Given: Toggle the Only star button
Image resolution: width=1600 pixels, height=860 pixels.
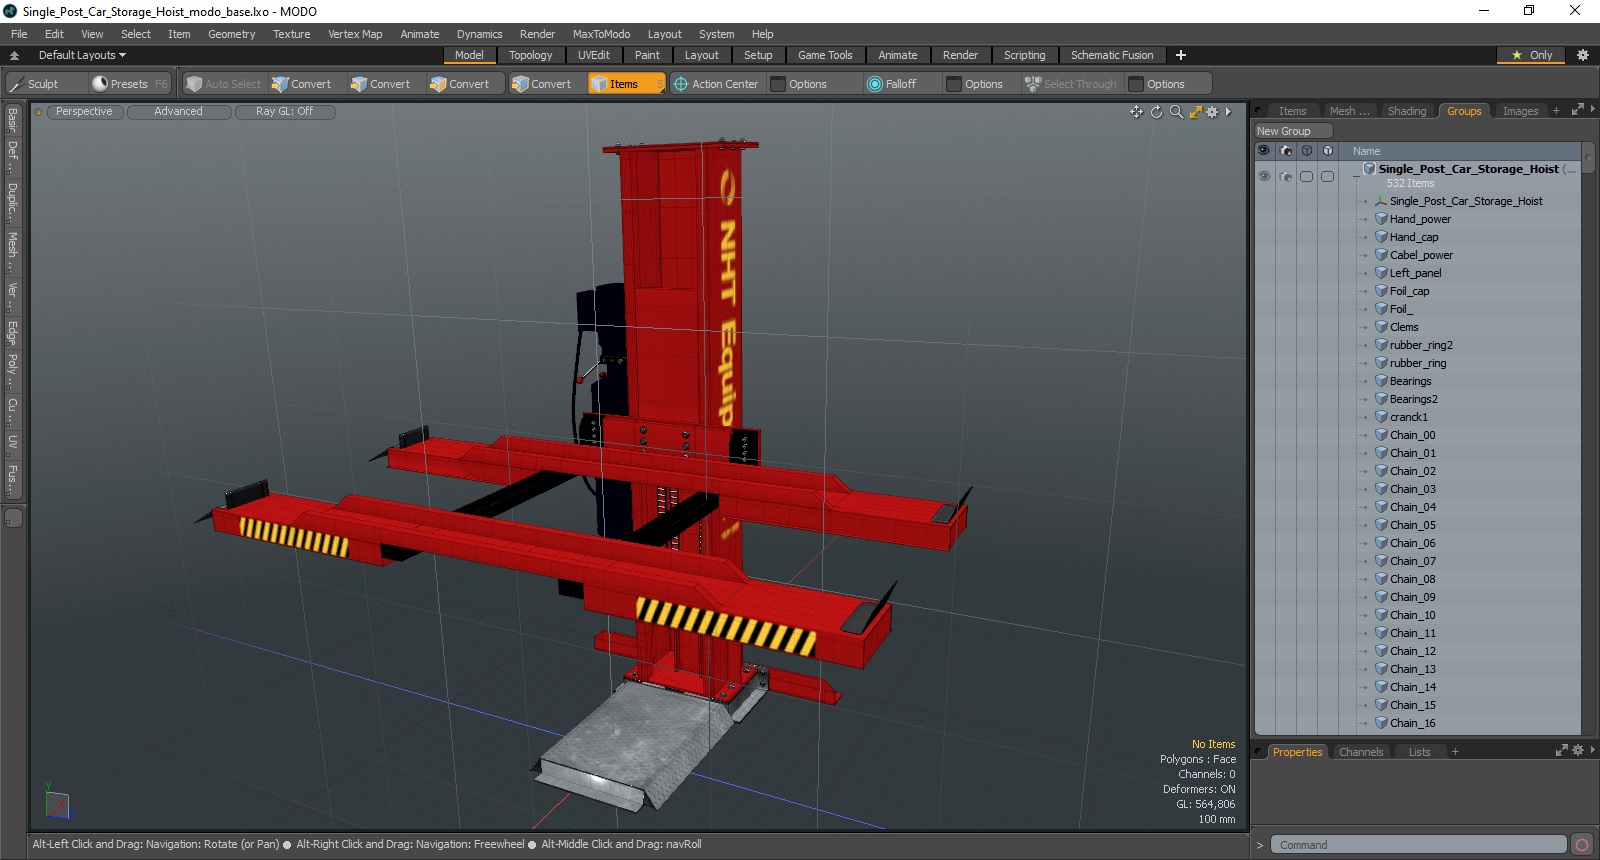Looking at the screenshot, I should click(1533, 55).
